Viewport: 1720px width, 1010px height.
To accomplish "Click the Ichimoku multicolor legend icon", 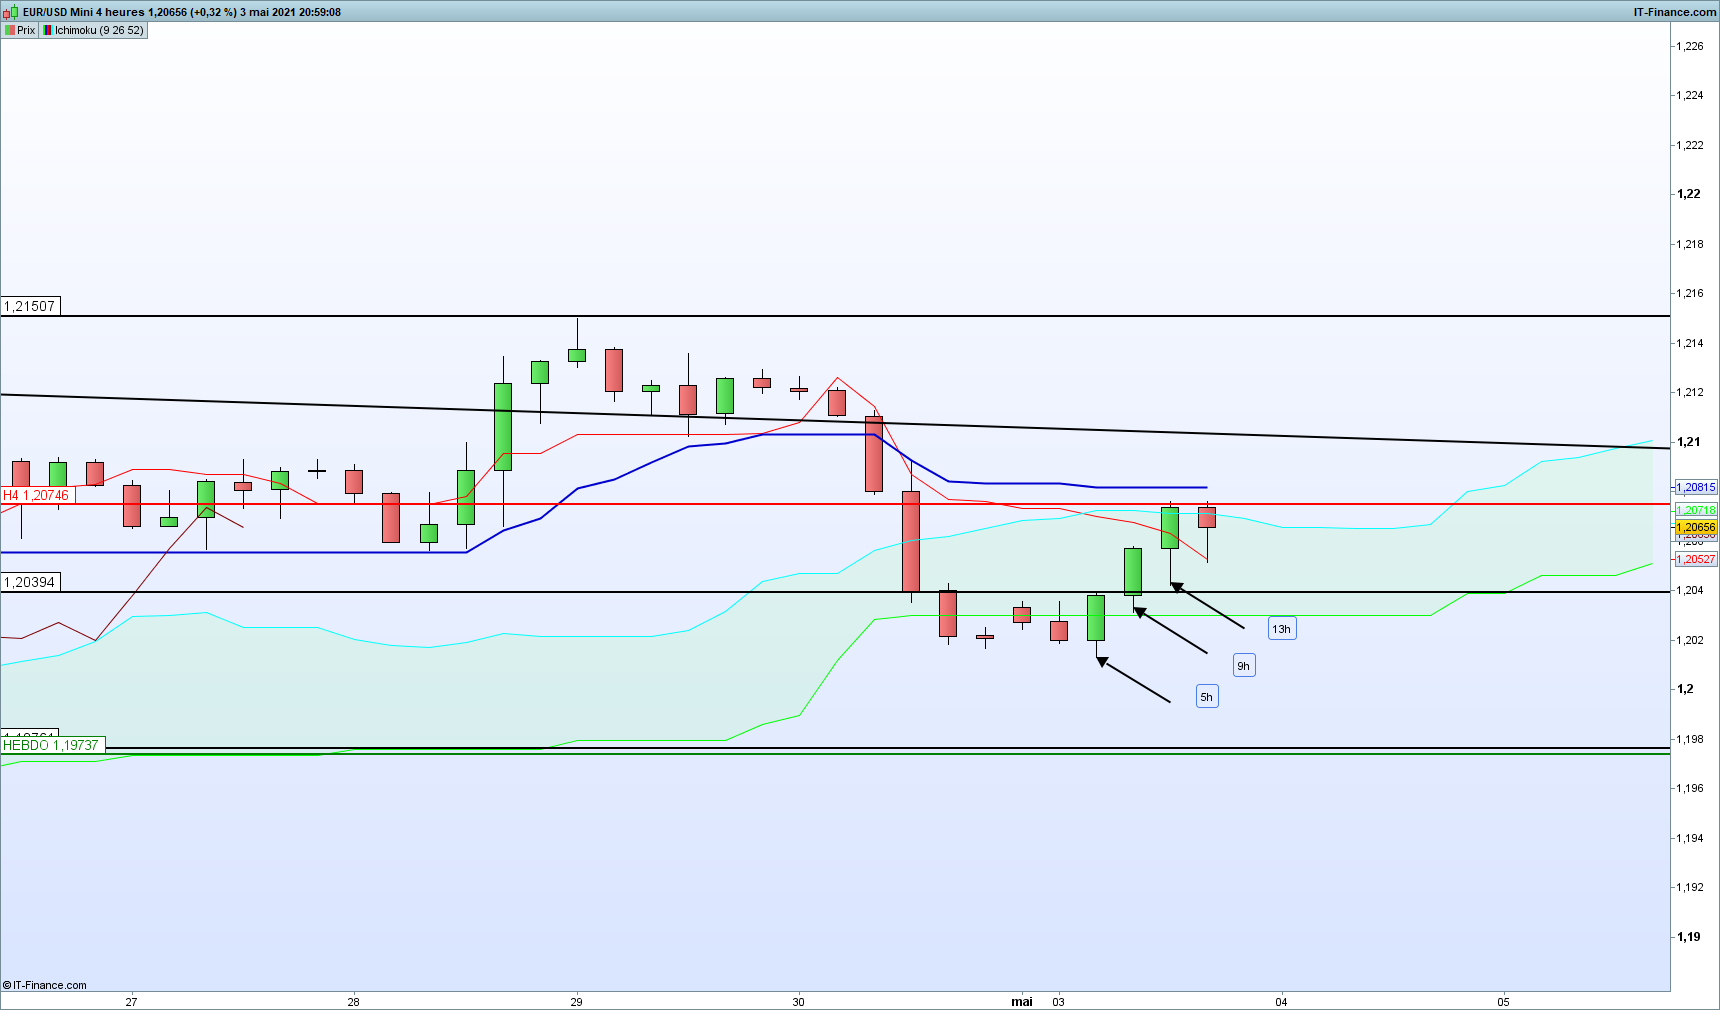I will 48,30.
